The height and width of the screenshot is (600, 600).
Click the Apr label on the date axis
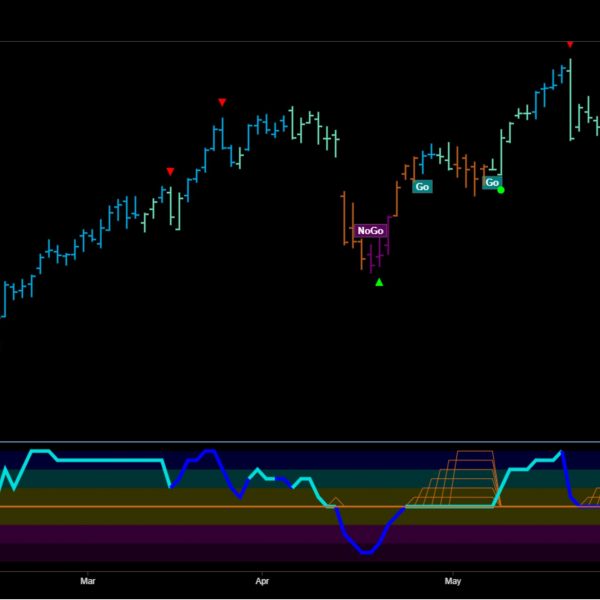262,581
